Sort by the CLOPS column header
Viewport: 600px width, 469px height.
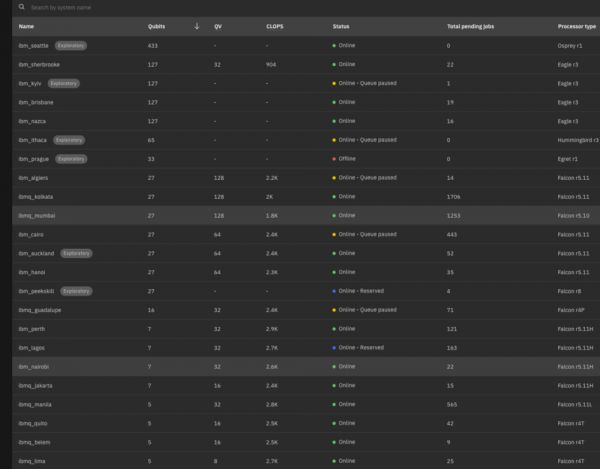274,26
